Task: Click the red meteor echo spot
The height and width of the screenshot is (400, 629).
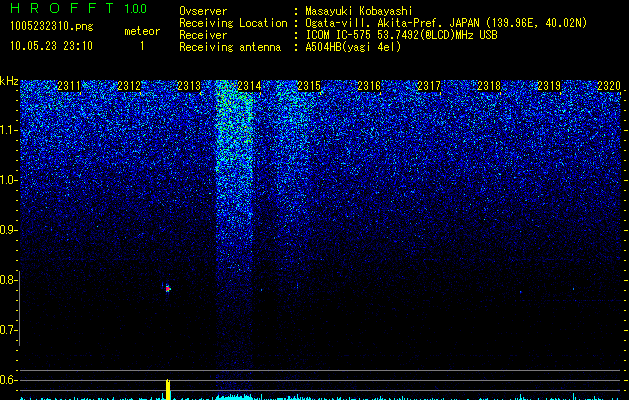Action: tap(168, 288)
